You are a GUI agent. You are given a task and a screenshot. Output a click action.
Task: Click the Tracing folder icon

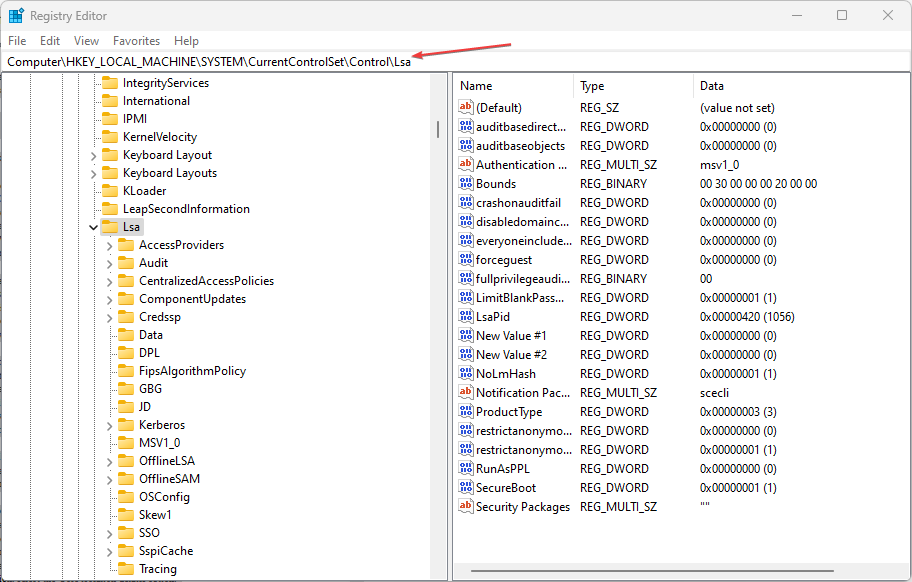click(126, 569)
